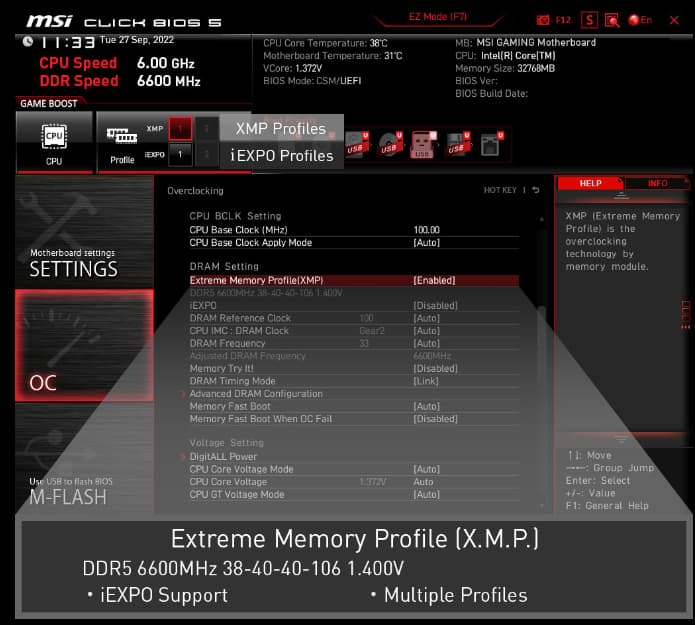The height and width of the screenshot is (625, 695).
Task: Enable iEXPO profile 1 button
Action: tap(179, 154)
